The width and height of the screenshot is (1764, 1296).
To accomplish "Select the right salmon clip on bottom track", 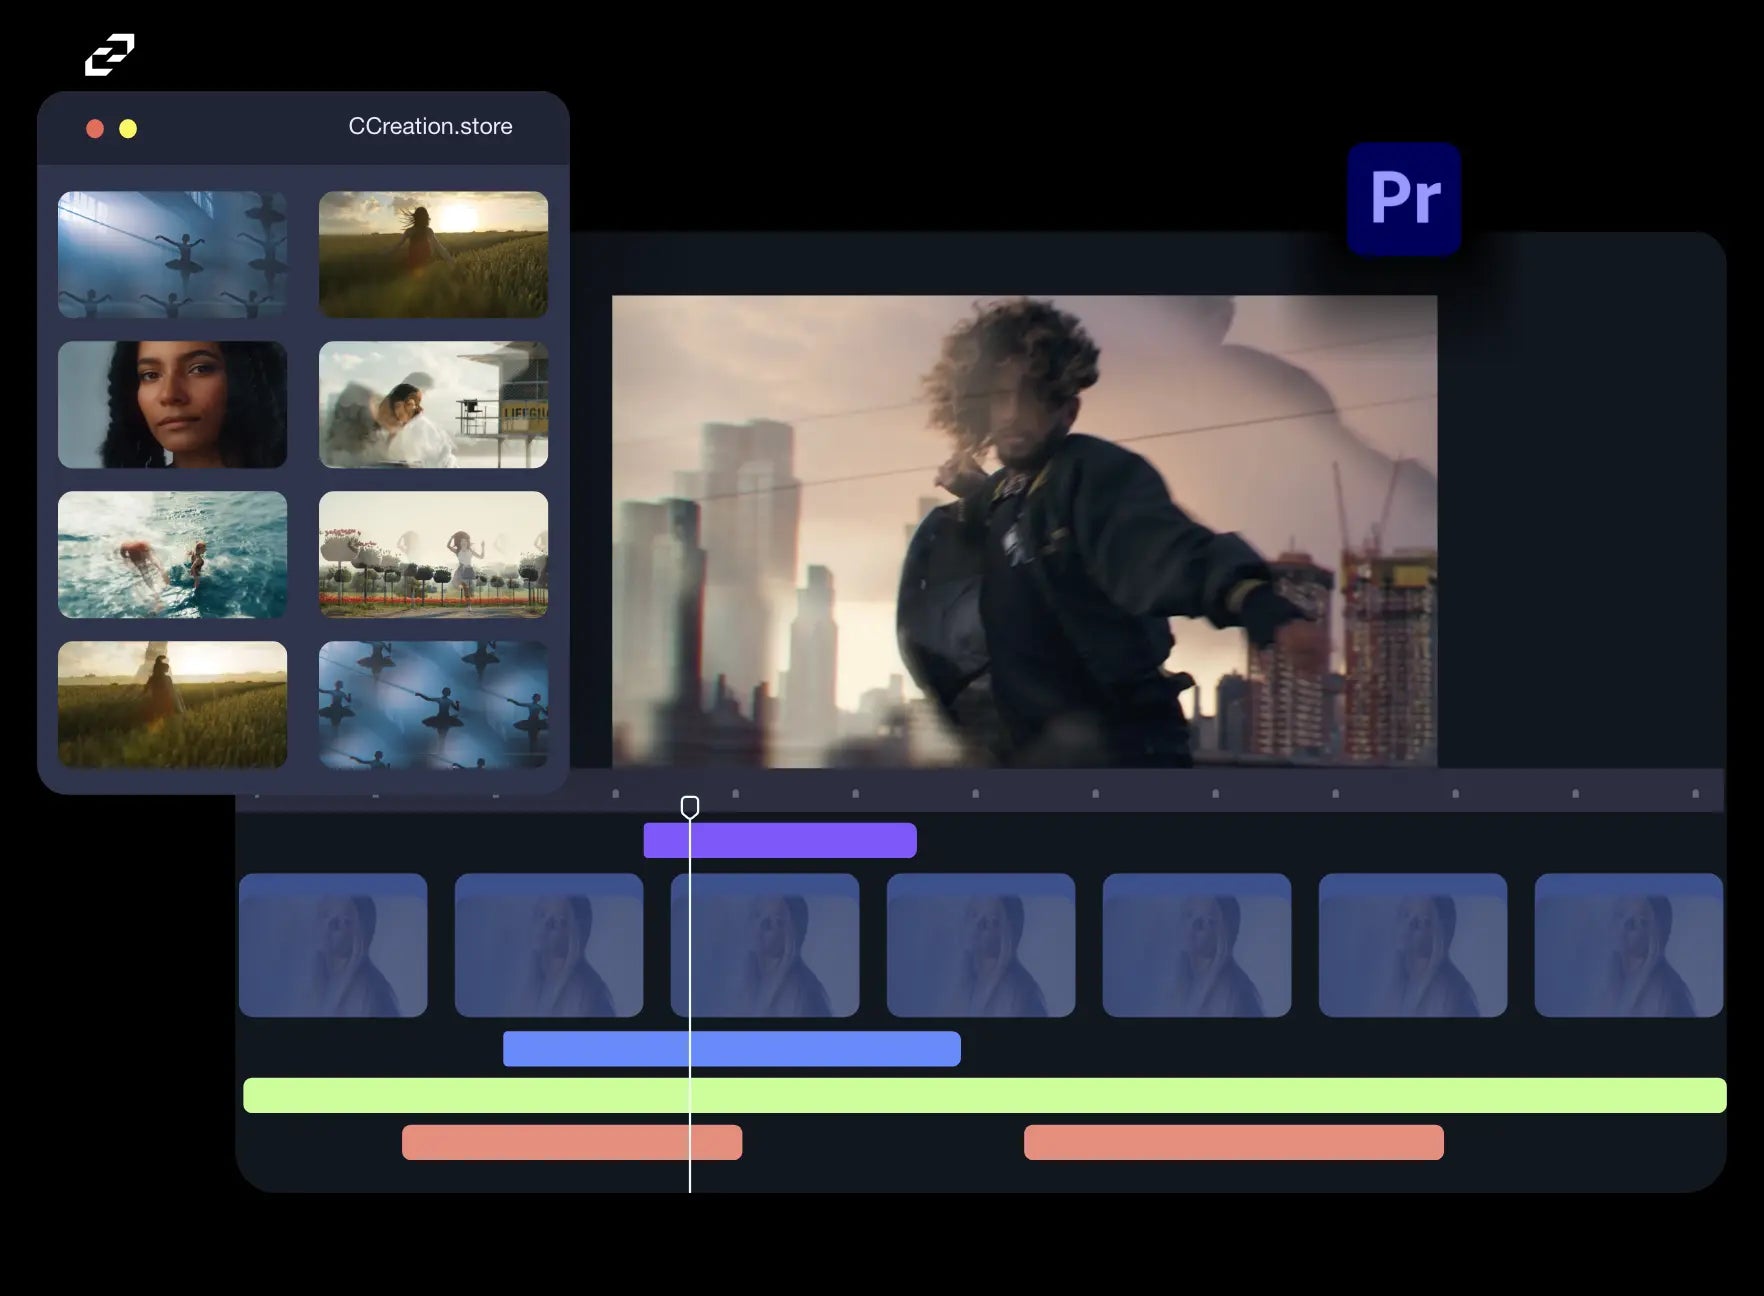I will pos(1233,1142).
